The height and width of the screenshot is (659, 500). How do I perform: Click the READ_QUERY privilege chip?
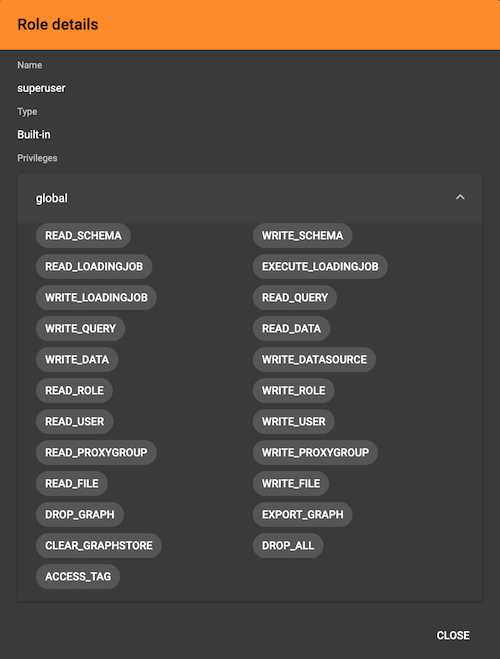295,298
